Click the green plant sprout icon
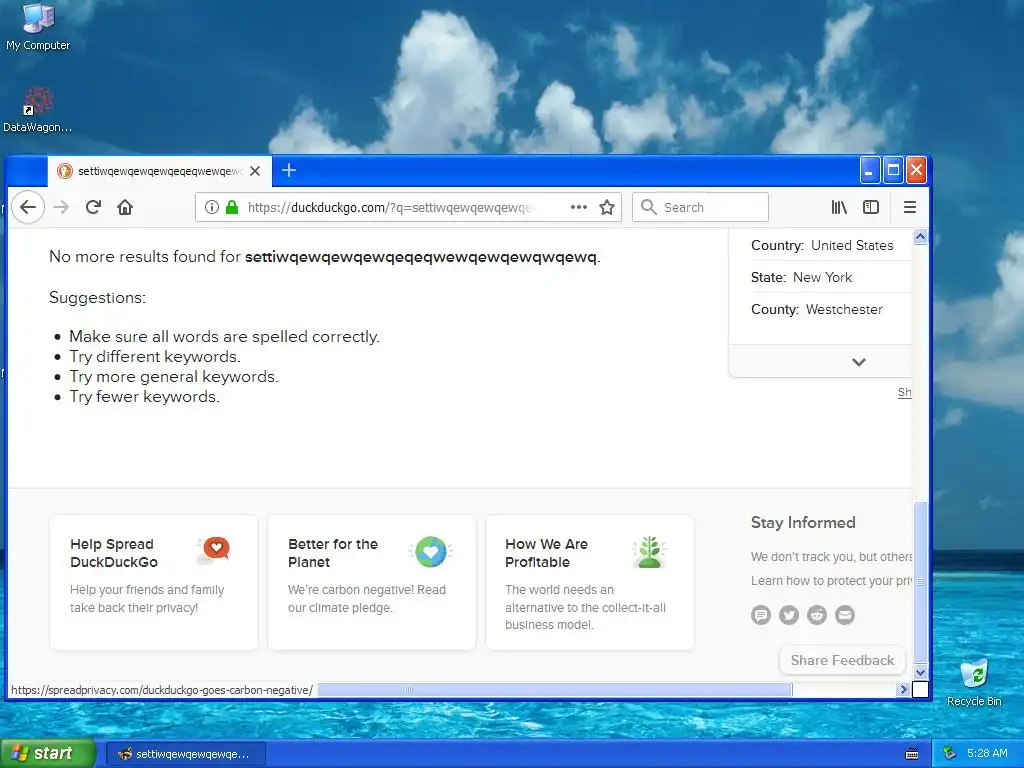1024x768 pixels. 649,552
